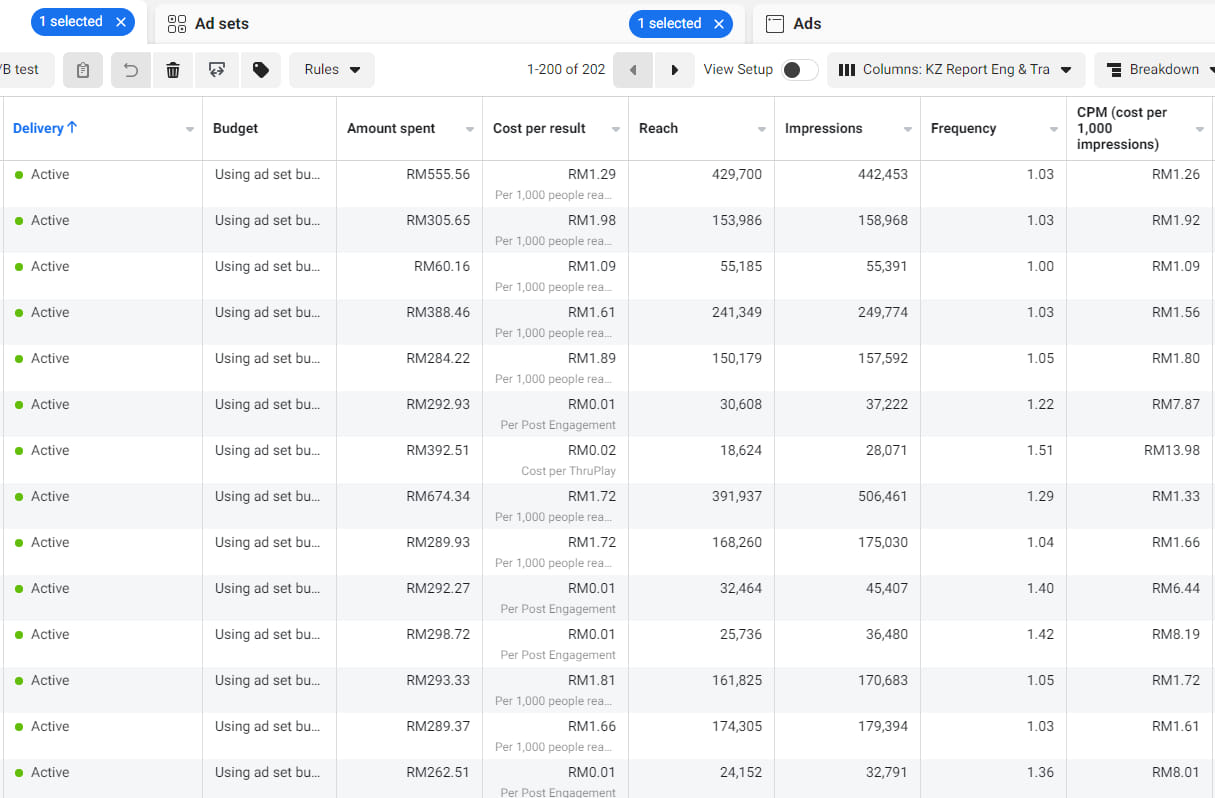Clear the Ad sets '1 selected' filter

[718, 24]
